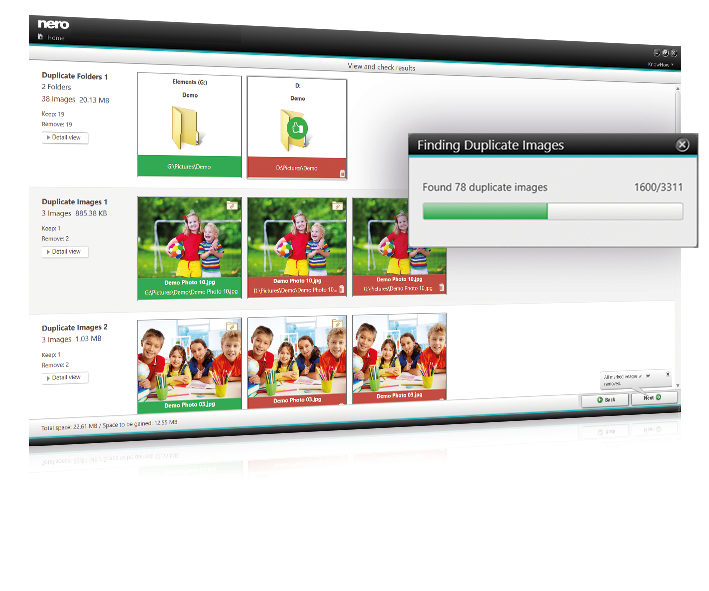Viewport: 709px width, 591px height.
Task: Click the green G:\Pictures\Demo path bar
Action: pos(189,166)
